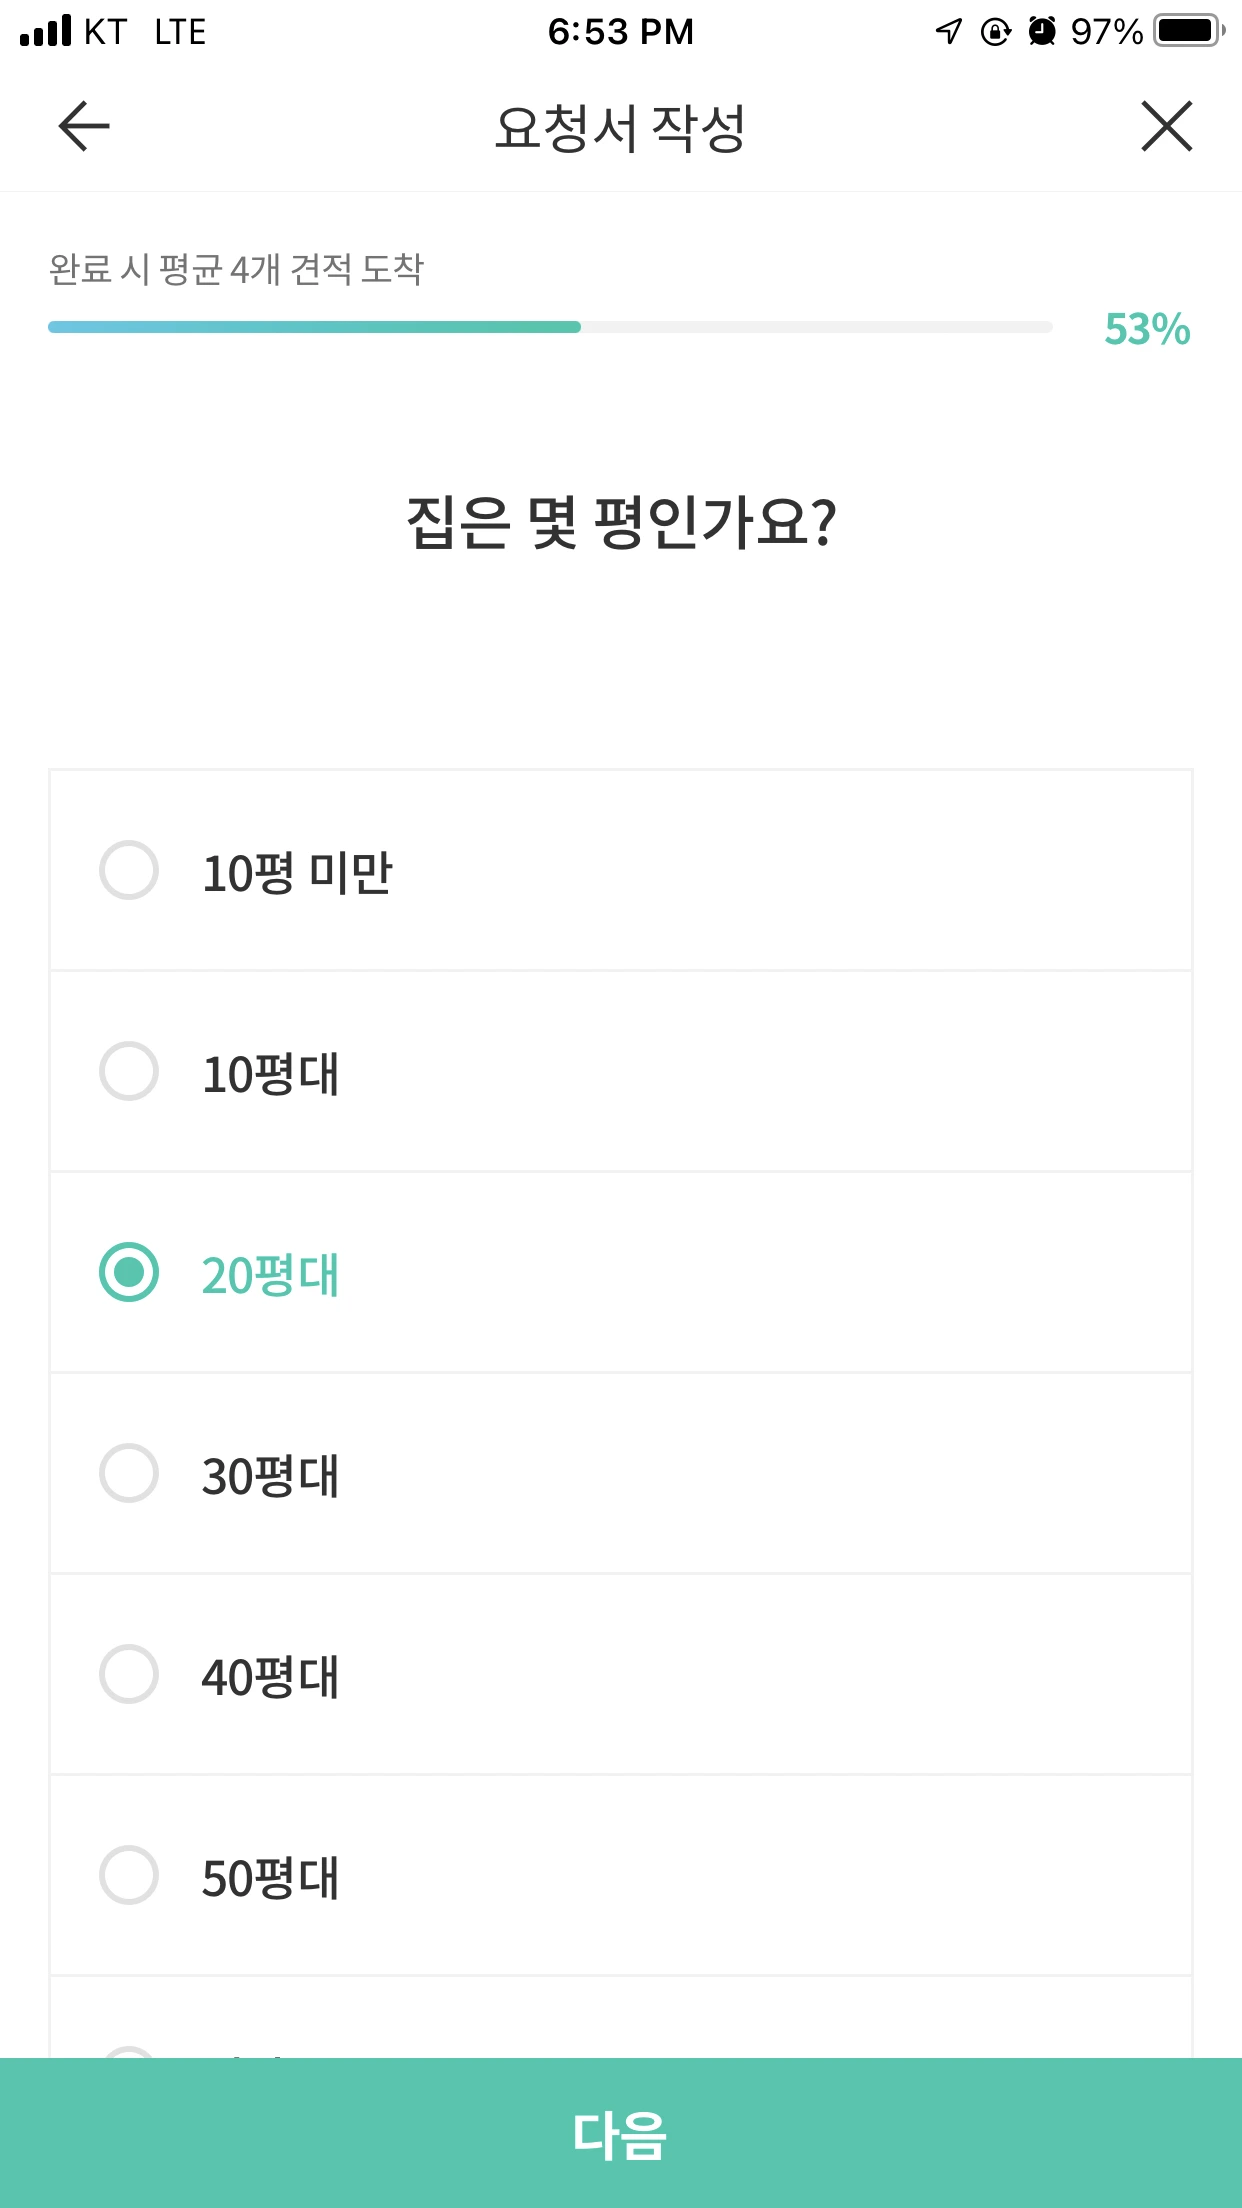Viewport: 1242px width, 2208px height.
Task: Tap the back arrow icon
Action: click(x=84, y=127)
